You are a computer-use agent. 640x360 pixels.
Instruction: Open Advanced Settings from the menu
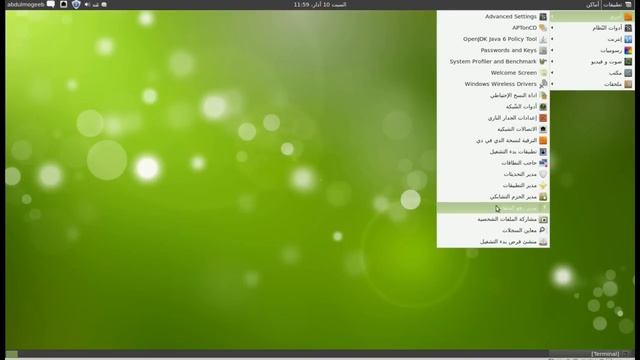tap(493, 16)
